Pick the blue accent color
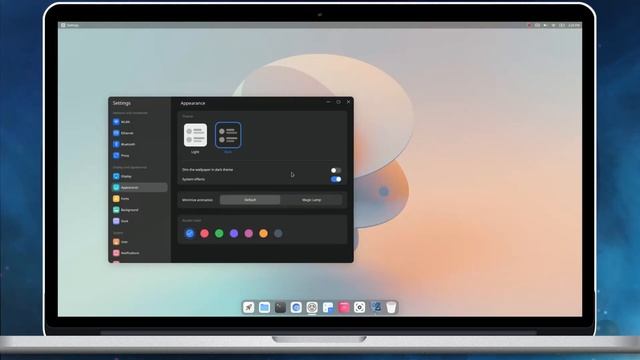This screenshot has height=360, width=640. 189,233
